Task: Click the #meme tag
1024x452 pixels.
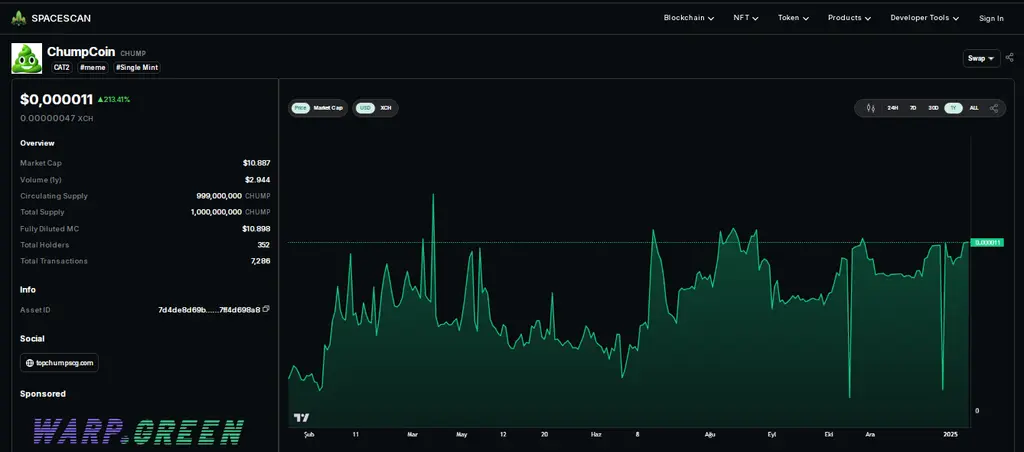Action: tap(93, 67)
